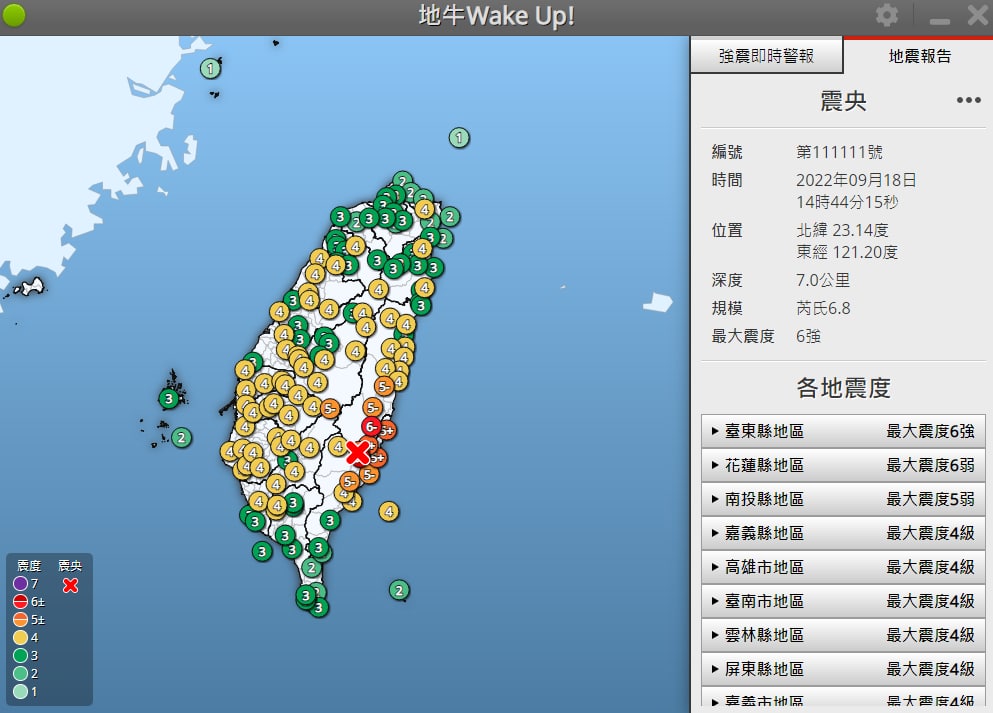This screenshot has height=713, width=993.
Task: Click the 東經 121.20度 longitude text
Action: (x=847, y=252)
